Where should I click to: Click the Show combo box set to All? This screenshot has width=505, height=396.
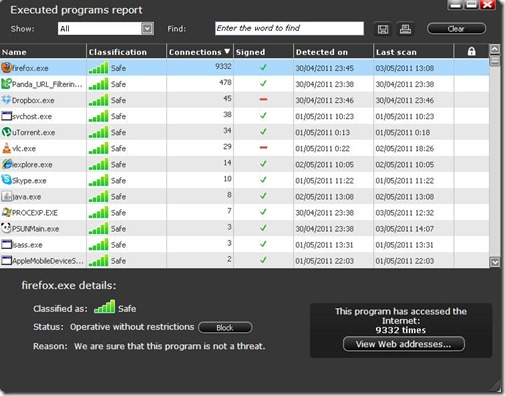click(x=106, y=29)
